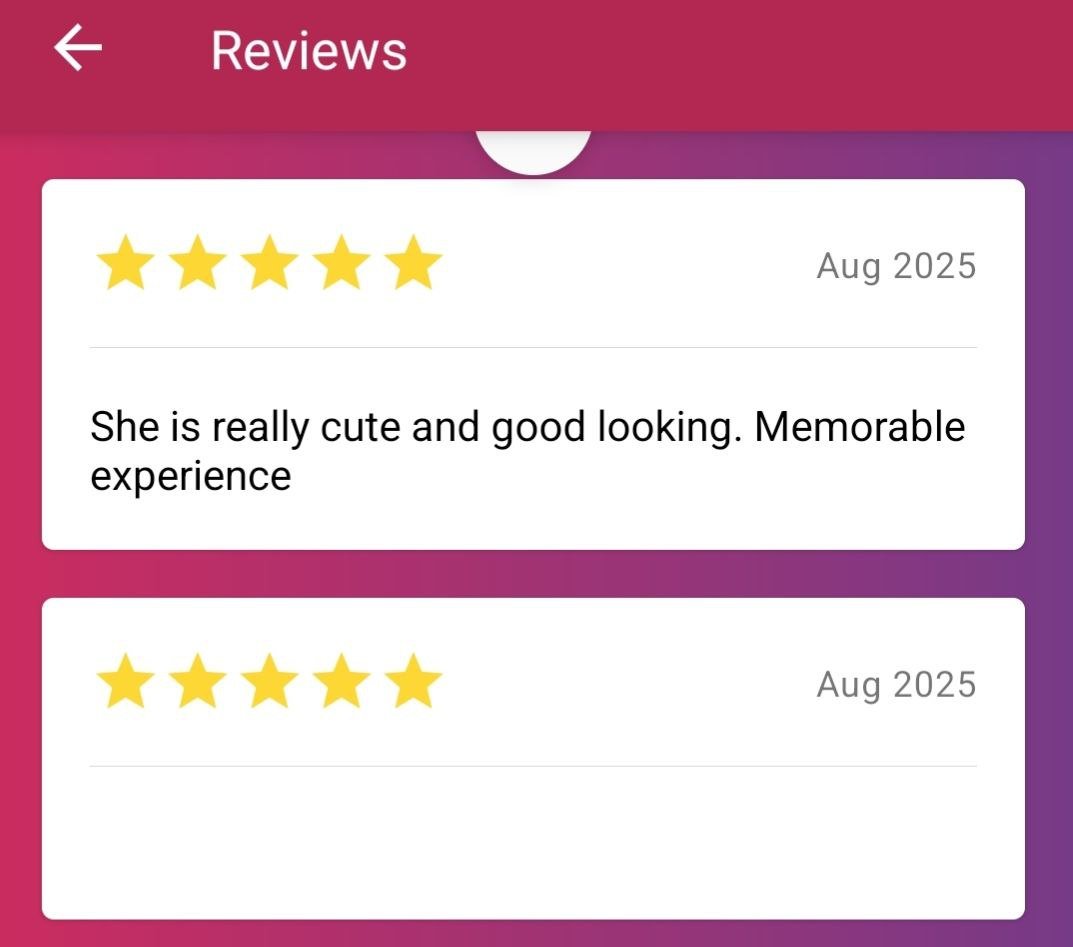
Task: Click the red header bar beside Reviews
Action: click(739, 65)
